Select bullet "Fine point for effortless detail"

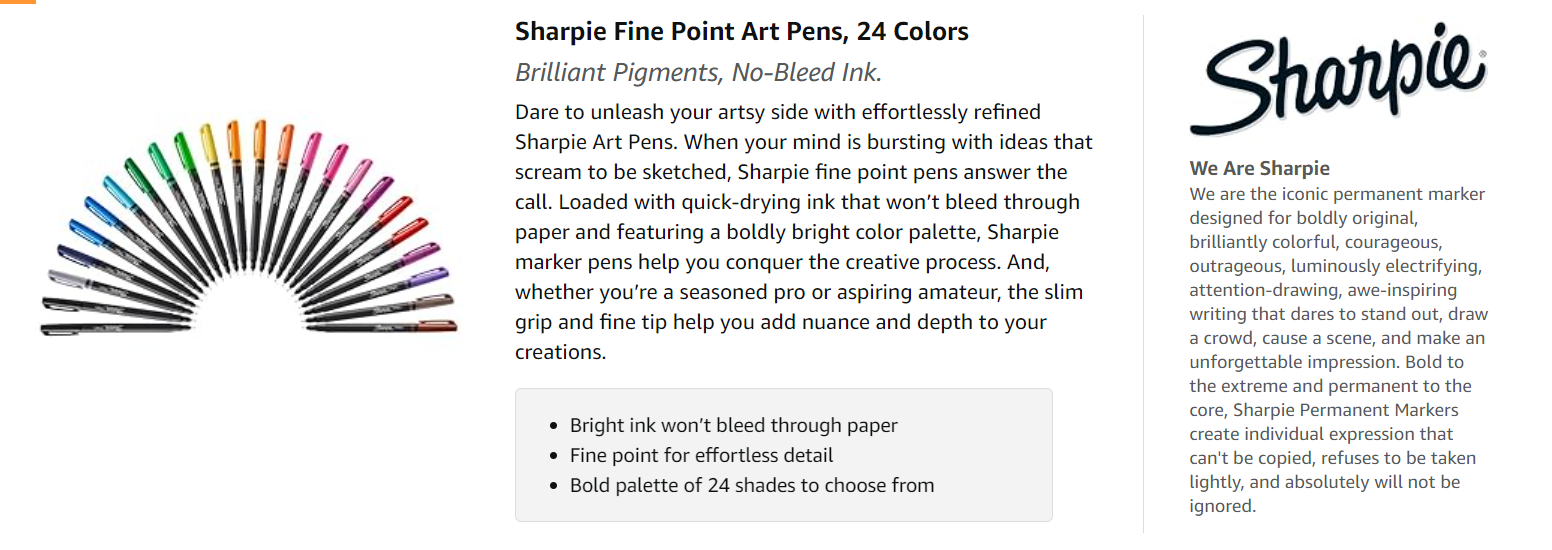click(701, 455)
